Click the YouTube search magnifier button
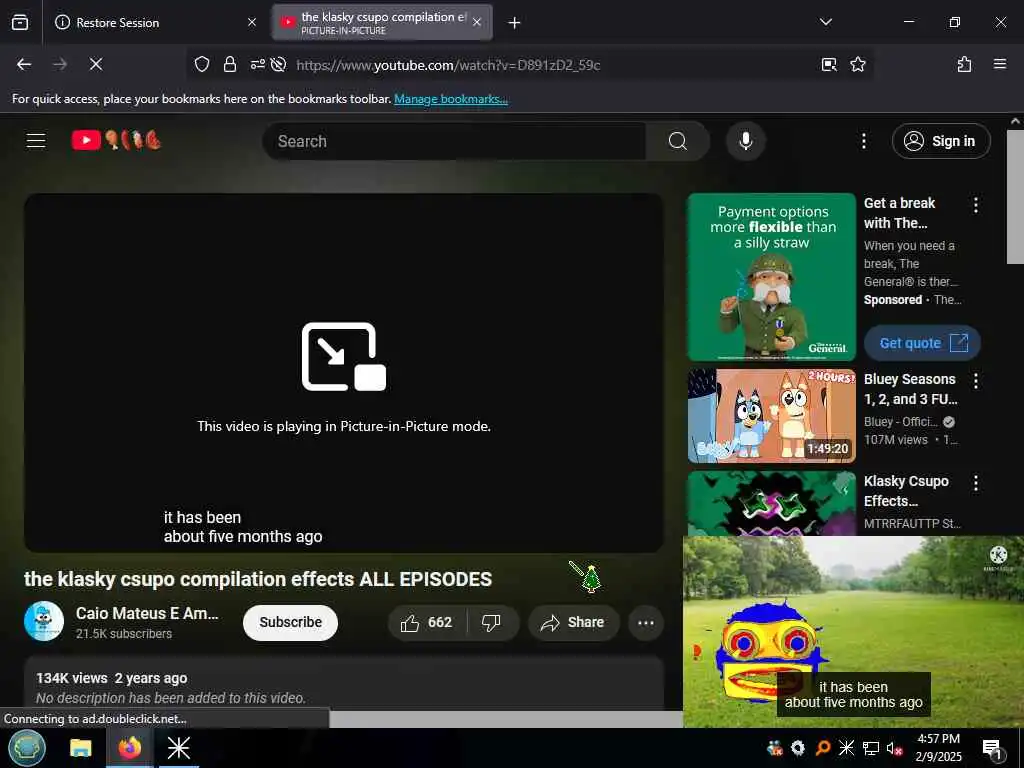 [677, 141]
